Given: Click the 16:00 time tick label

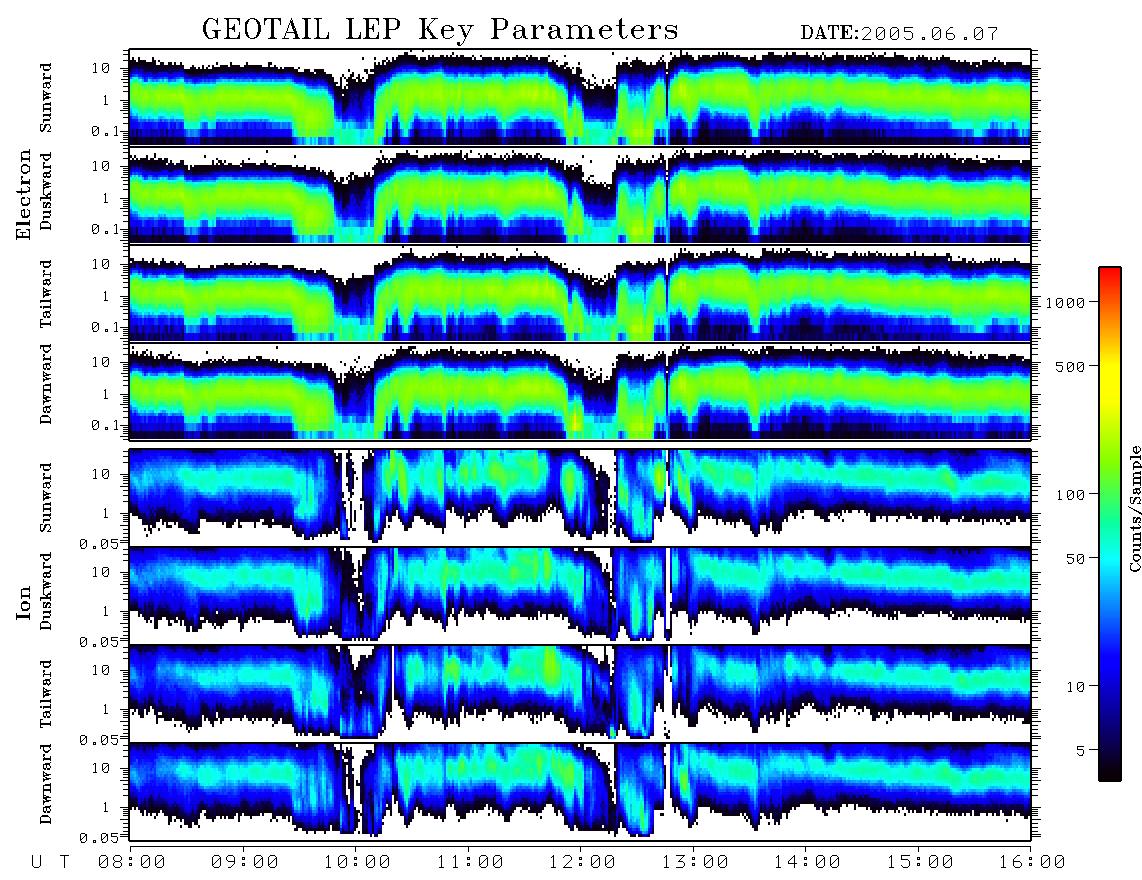Looking at the screenshot, I should 1032,862.
